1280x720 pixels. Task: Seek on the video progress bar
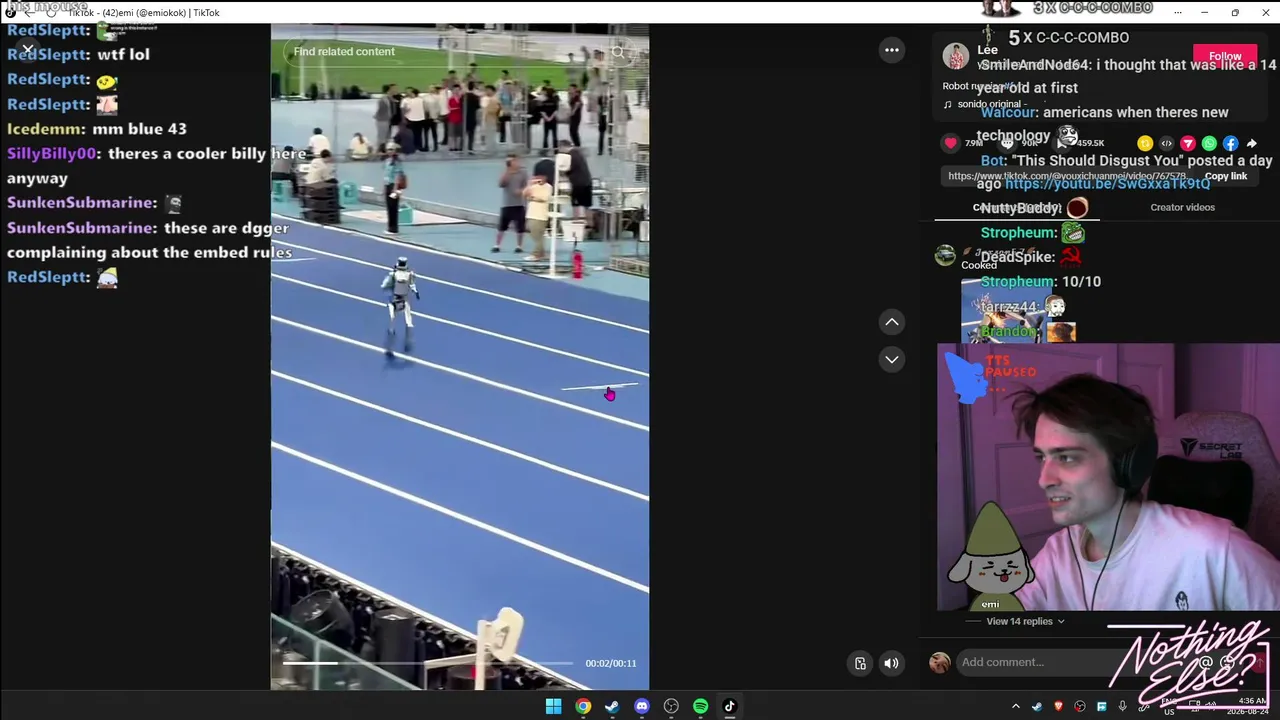428,663
